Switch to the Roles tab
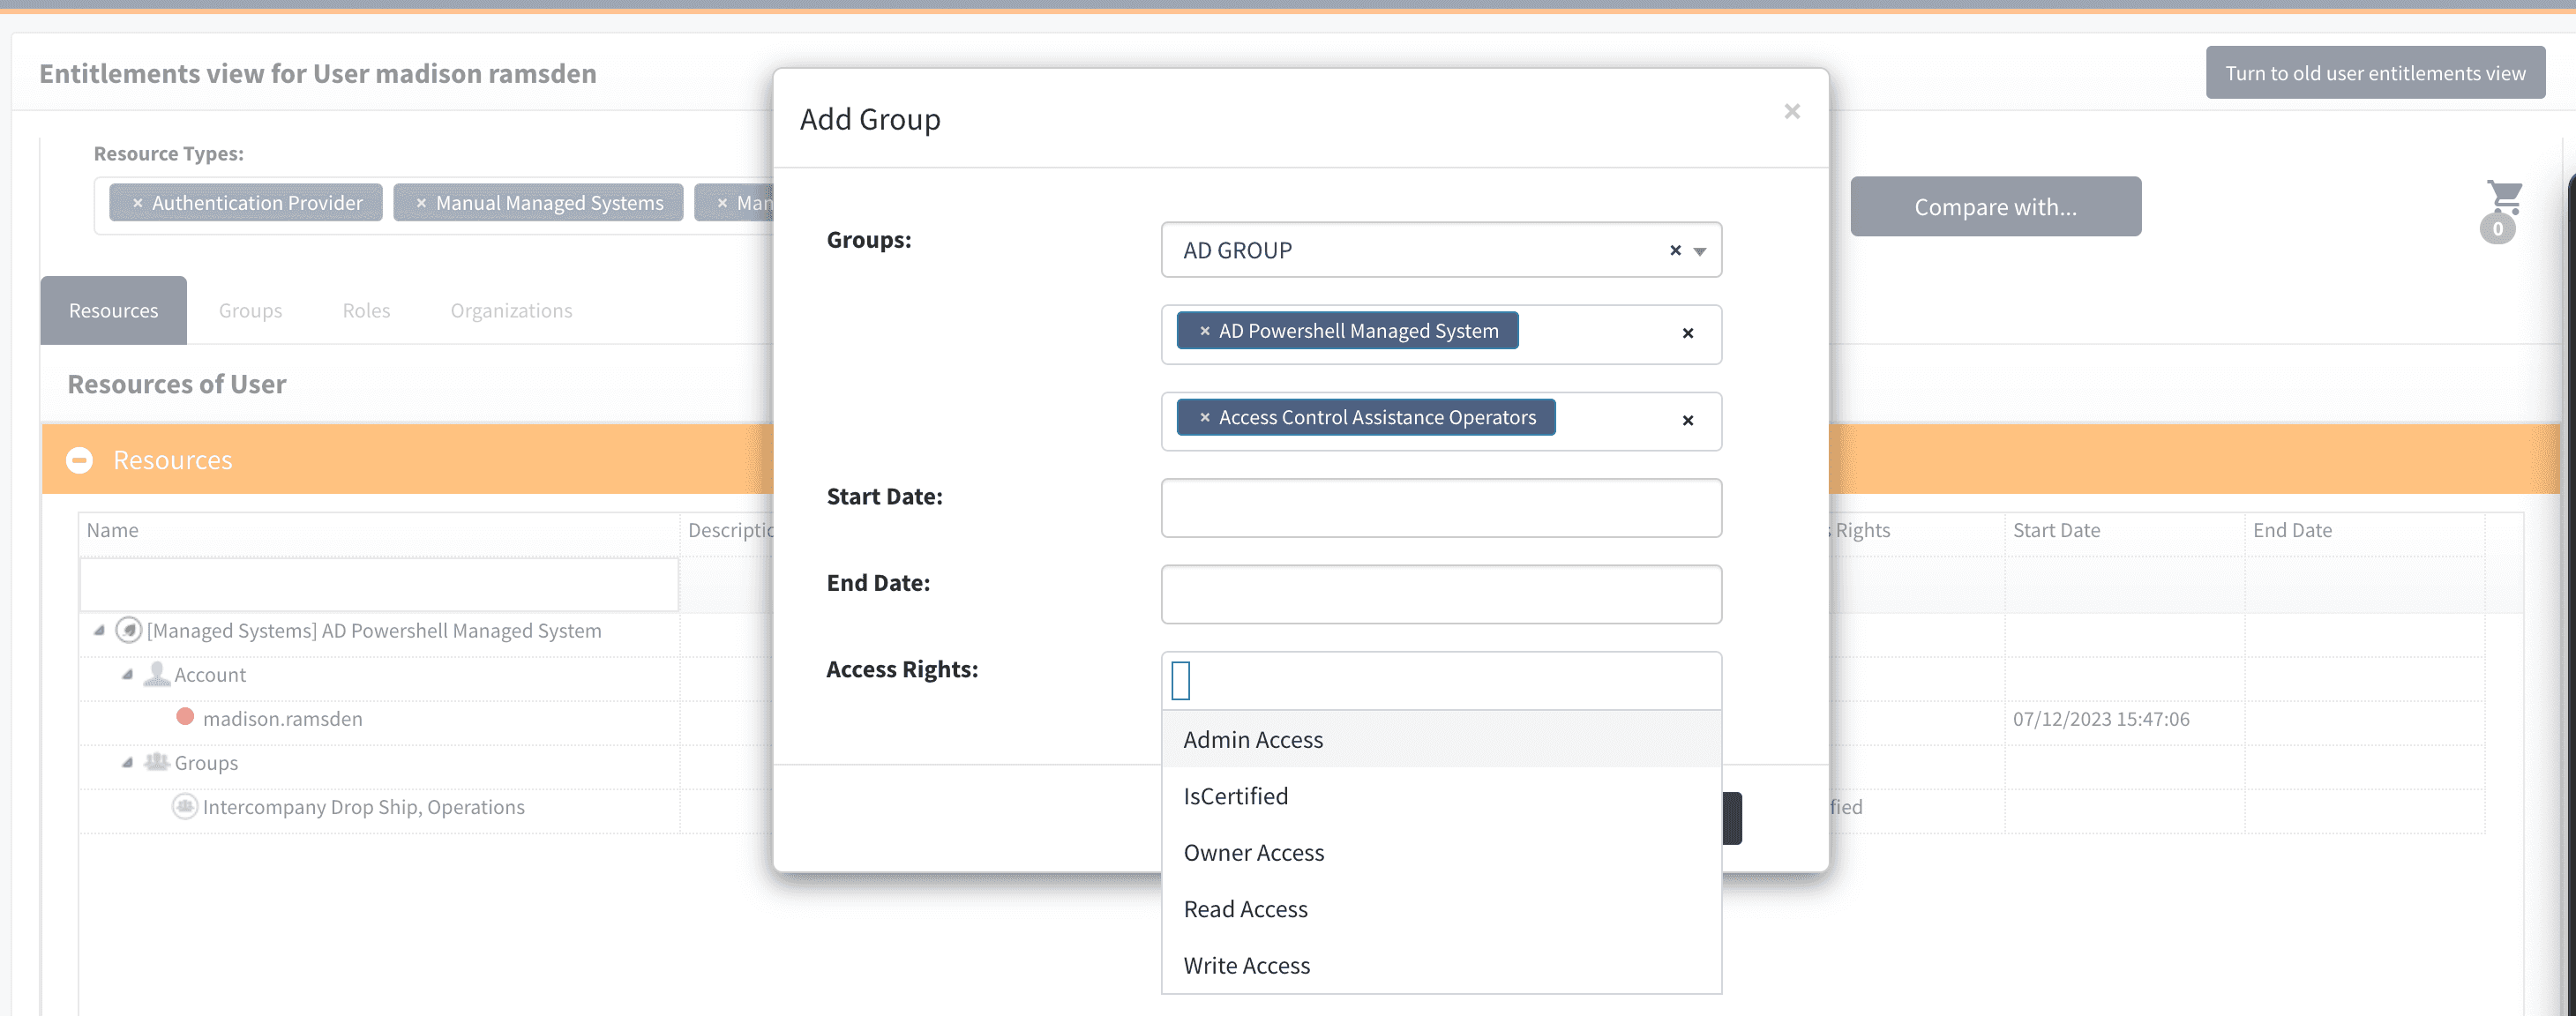 coord(366,311)
